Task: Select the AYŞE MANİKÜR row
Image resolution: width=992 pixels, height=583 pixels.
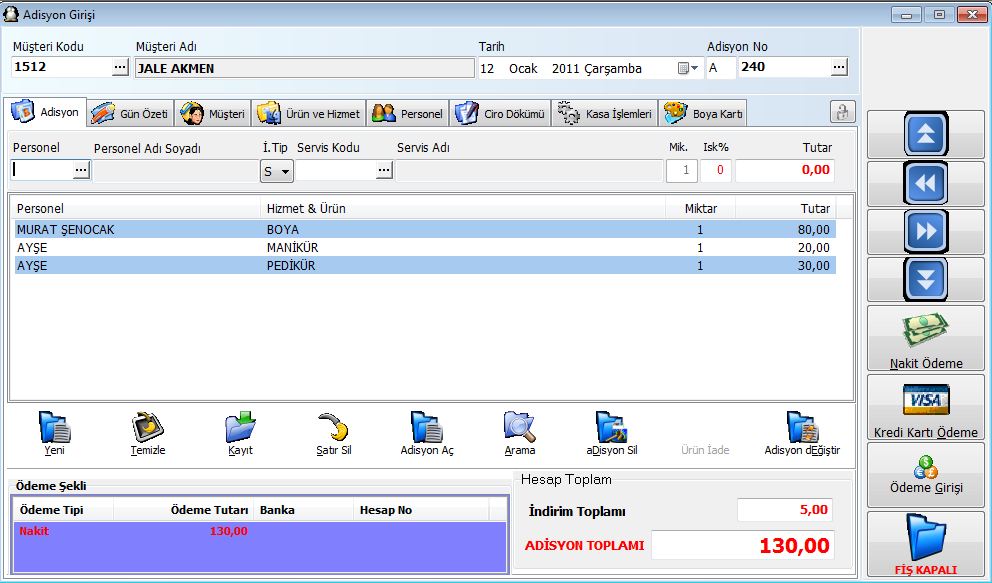Action: (x=425, y=247)
